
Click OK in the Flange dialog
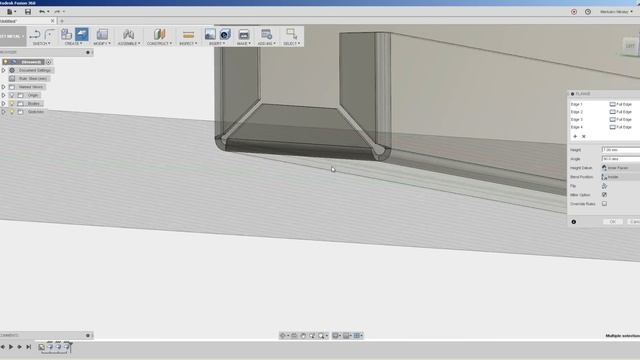coord(613,222)
